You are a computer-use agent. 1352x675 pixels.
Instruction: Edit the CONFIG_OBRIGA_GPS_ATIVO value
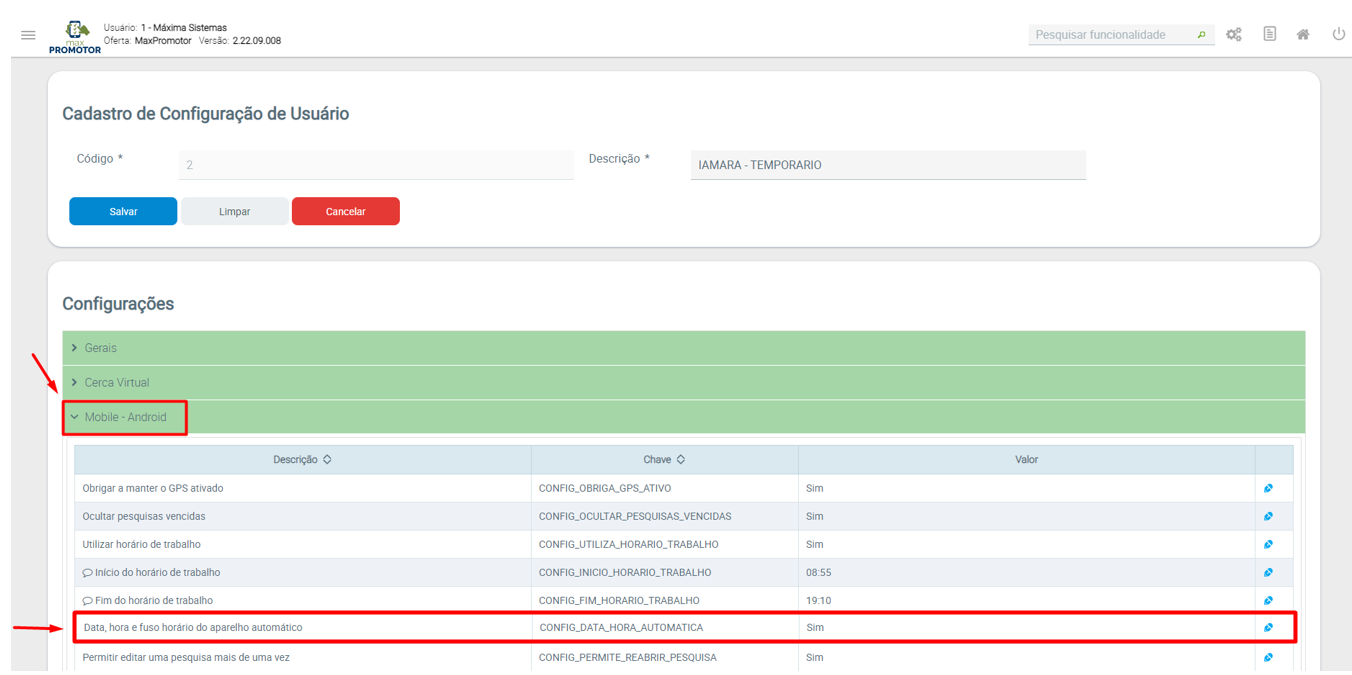1268,488
